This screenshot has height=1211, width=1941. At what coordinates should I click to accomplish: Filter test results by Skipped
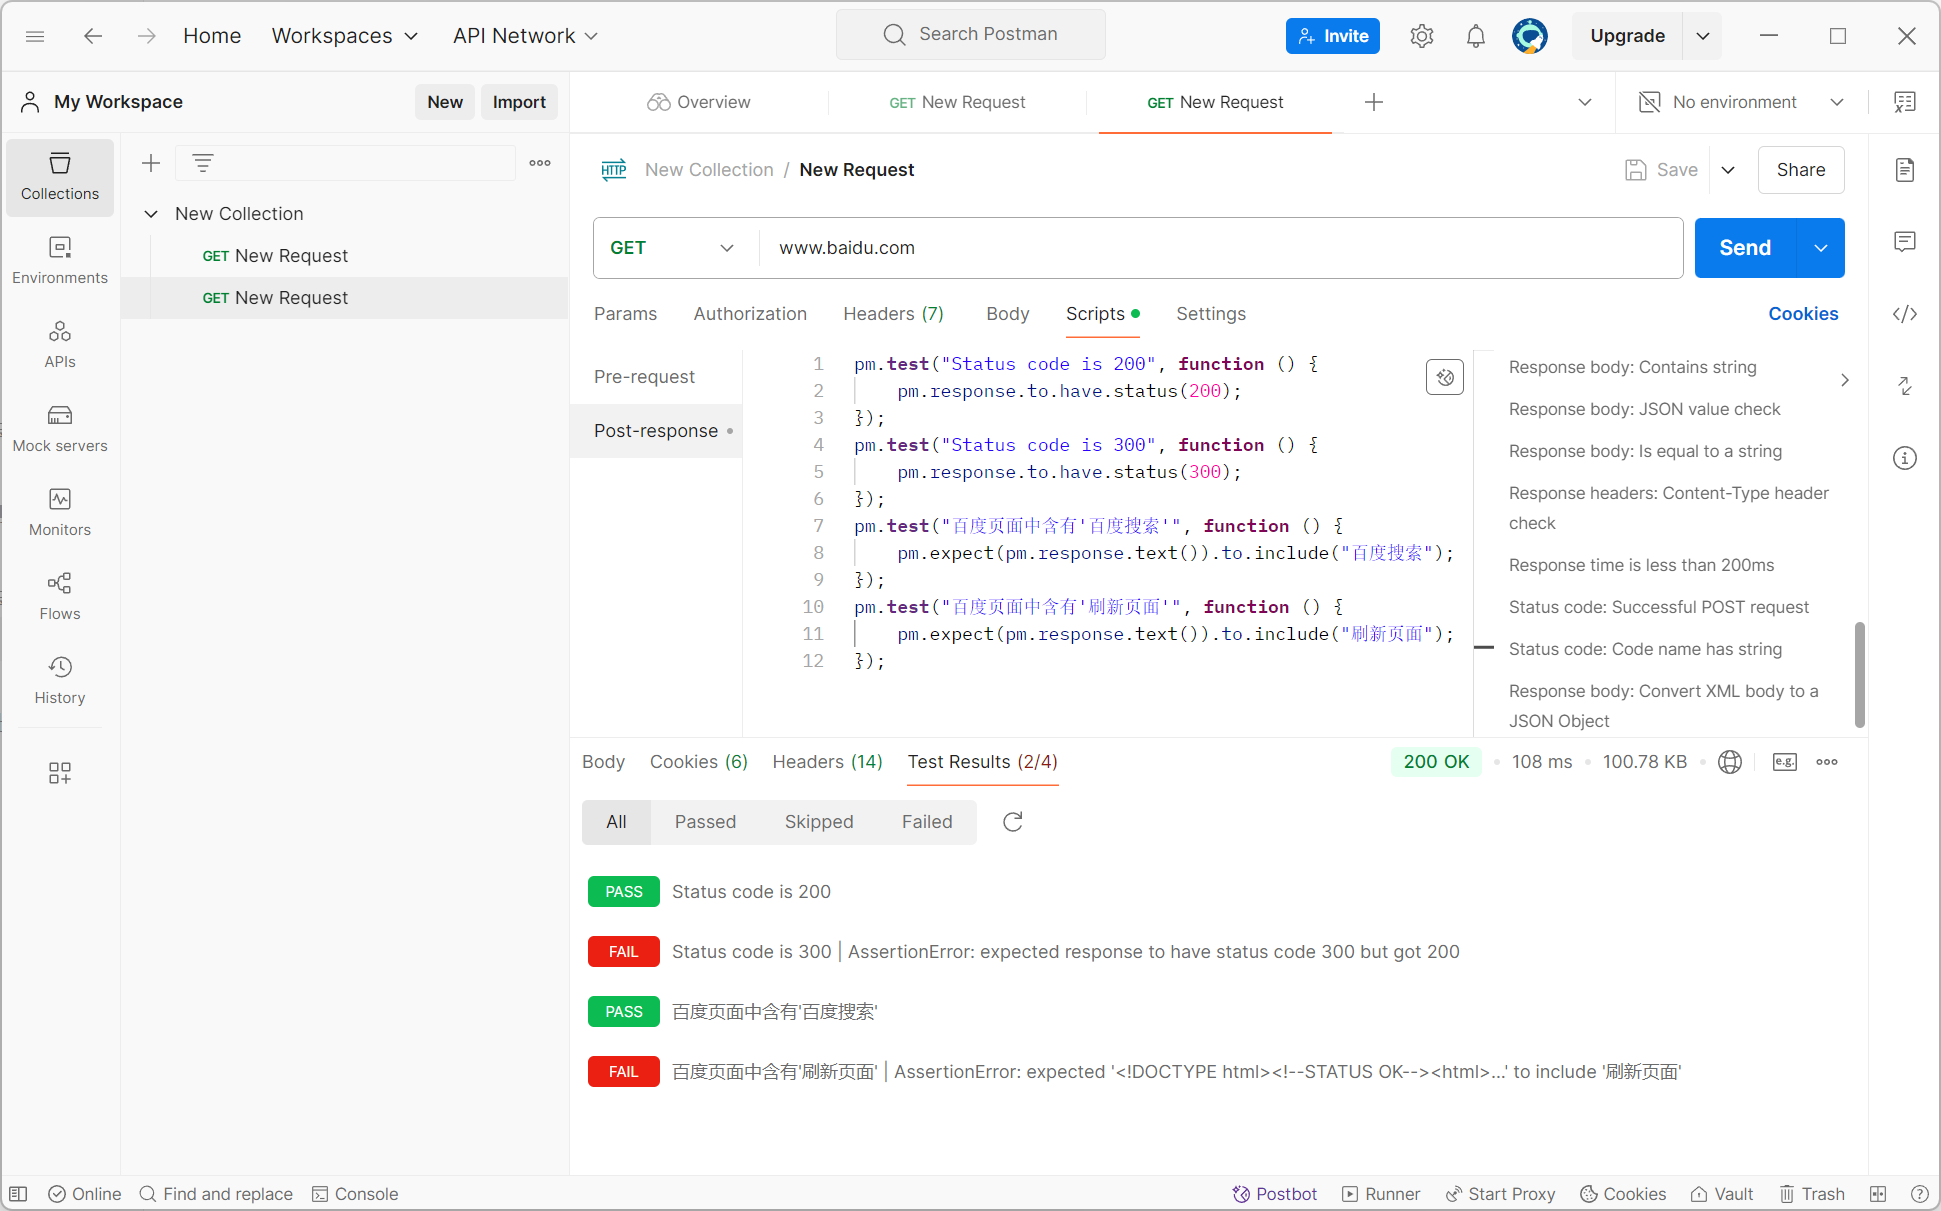tap(819, 822)
